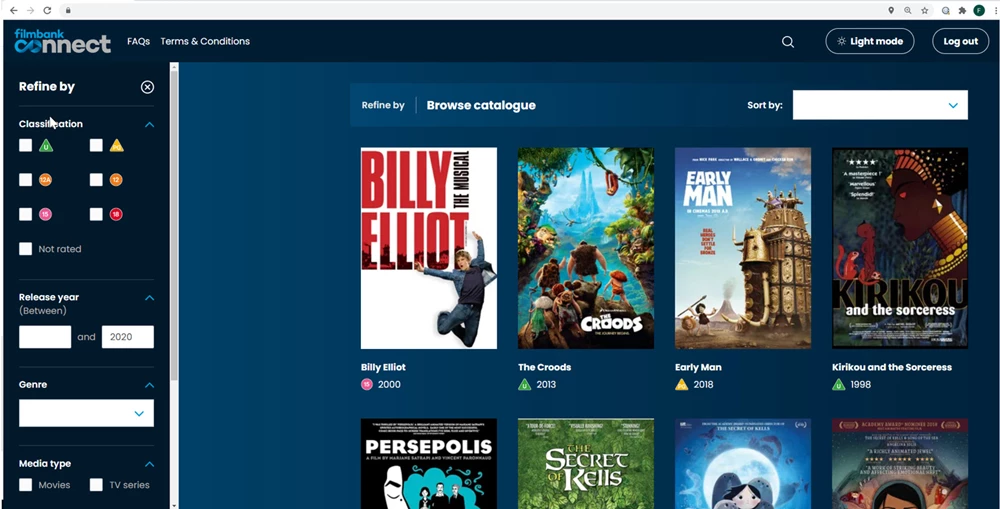
Task: Click the U rating icon under Kirikou
Action: (x=839, y=385)
